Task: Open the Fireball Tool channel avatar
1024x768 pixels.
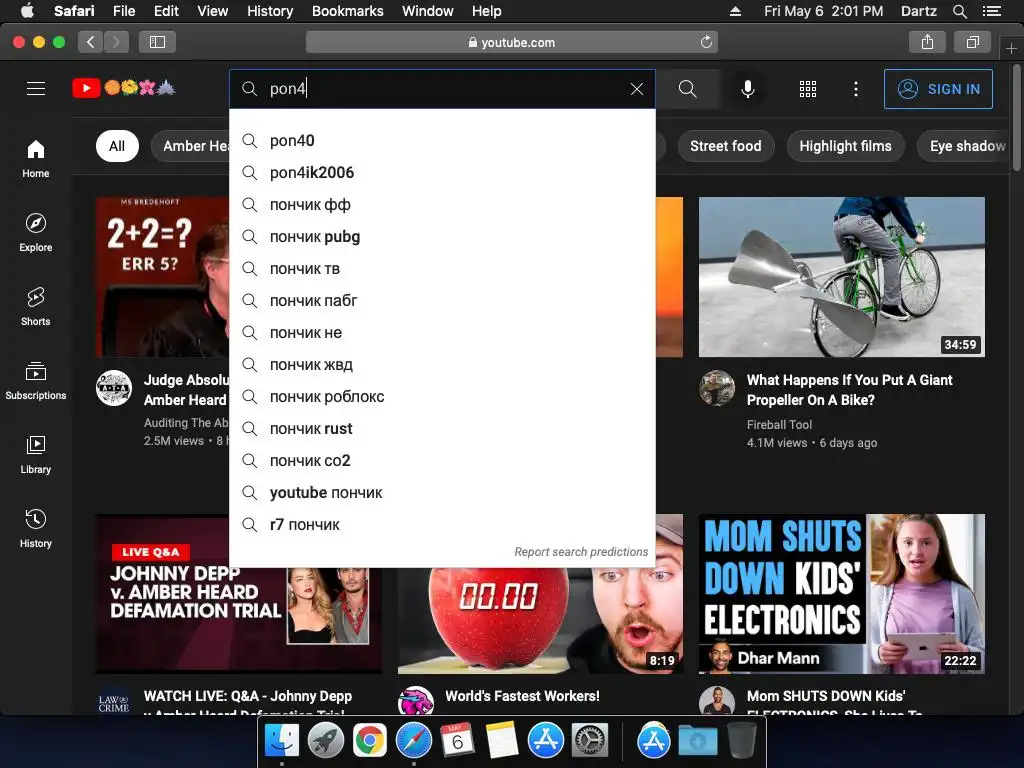Action: coord(717,388)
